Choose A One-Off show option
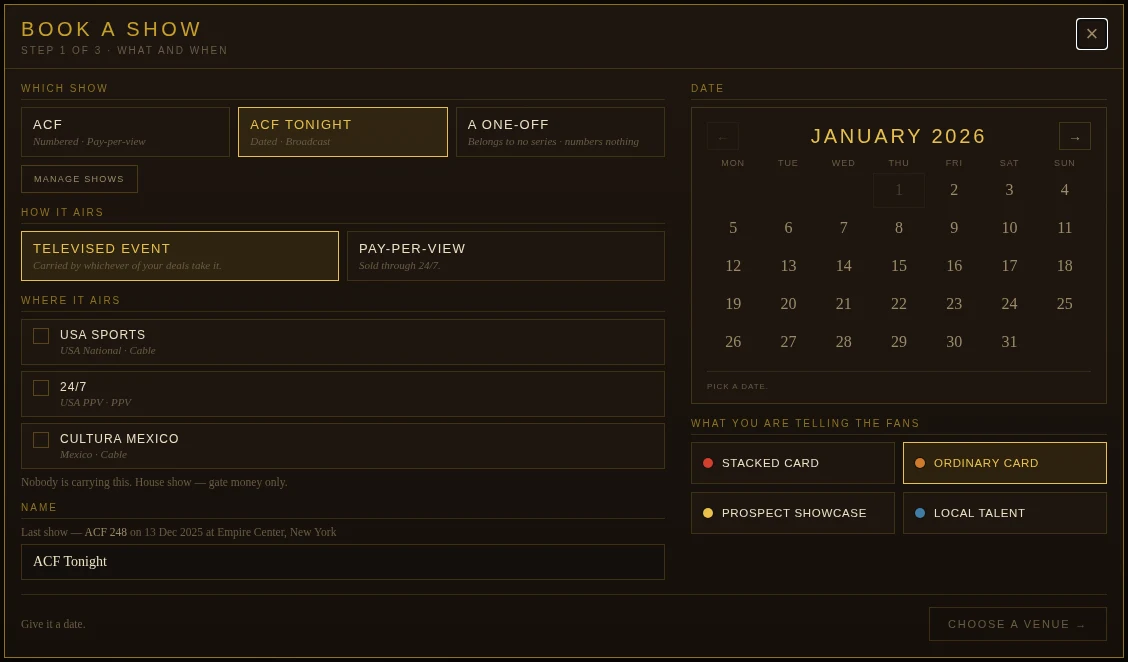Screen dimensions: 1128x662 [560, 132]
